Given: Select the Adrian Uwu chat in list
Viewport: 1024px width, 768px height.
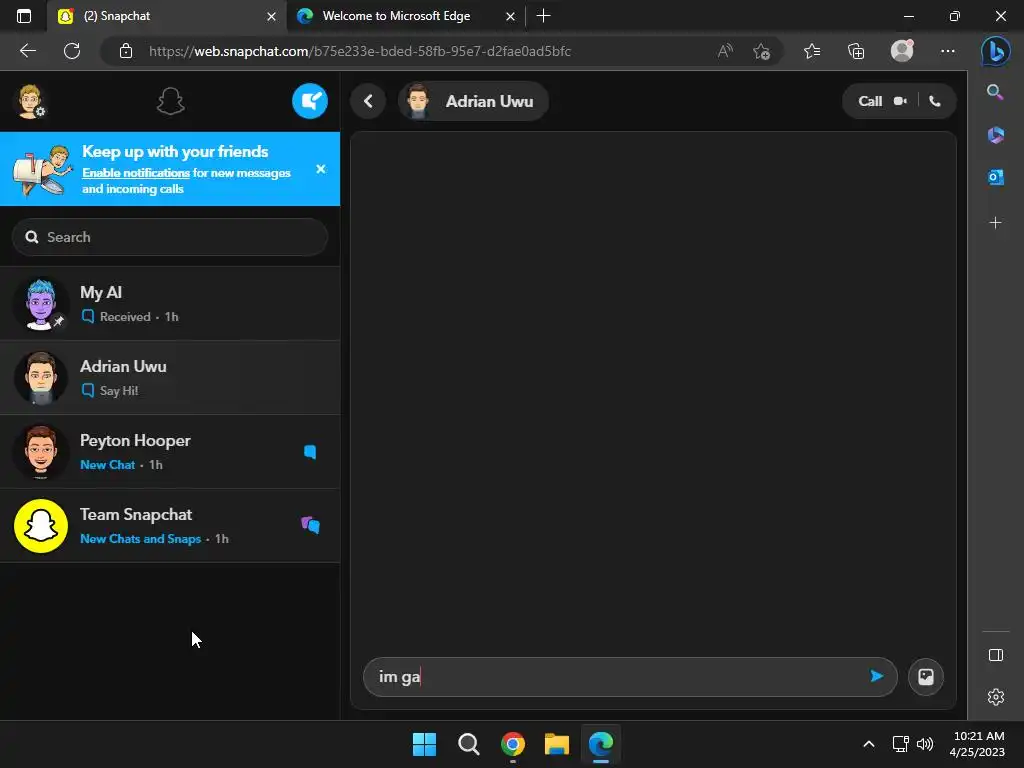Looking at the screenshot, I should 170,377.
